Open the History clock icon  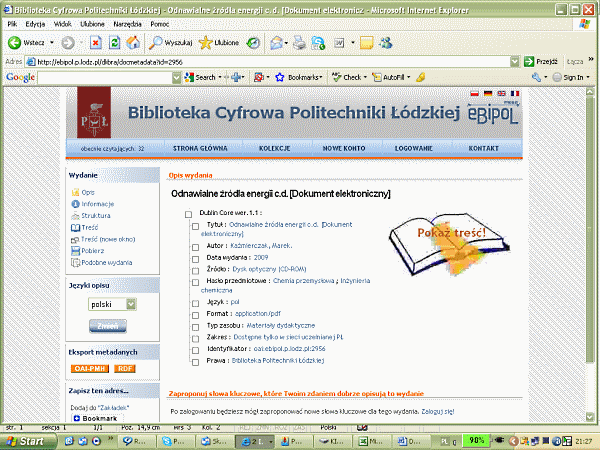(253, 42)
